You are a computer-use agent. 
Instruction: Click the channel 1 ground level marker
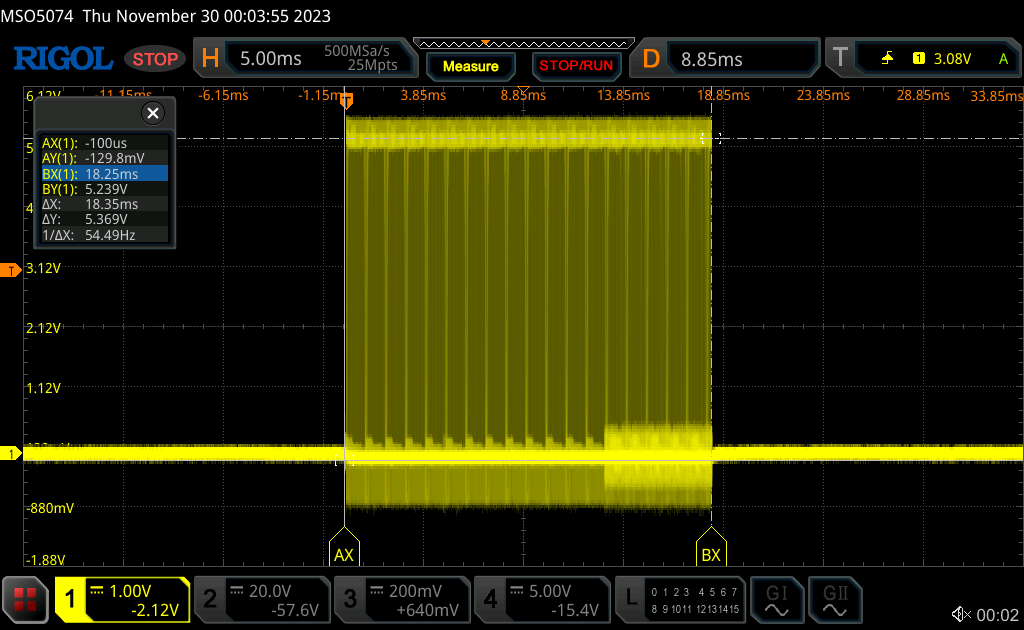tap(11, 454)
